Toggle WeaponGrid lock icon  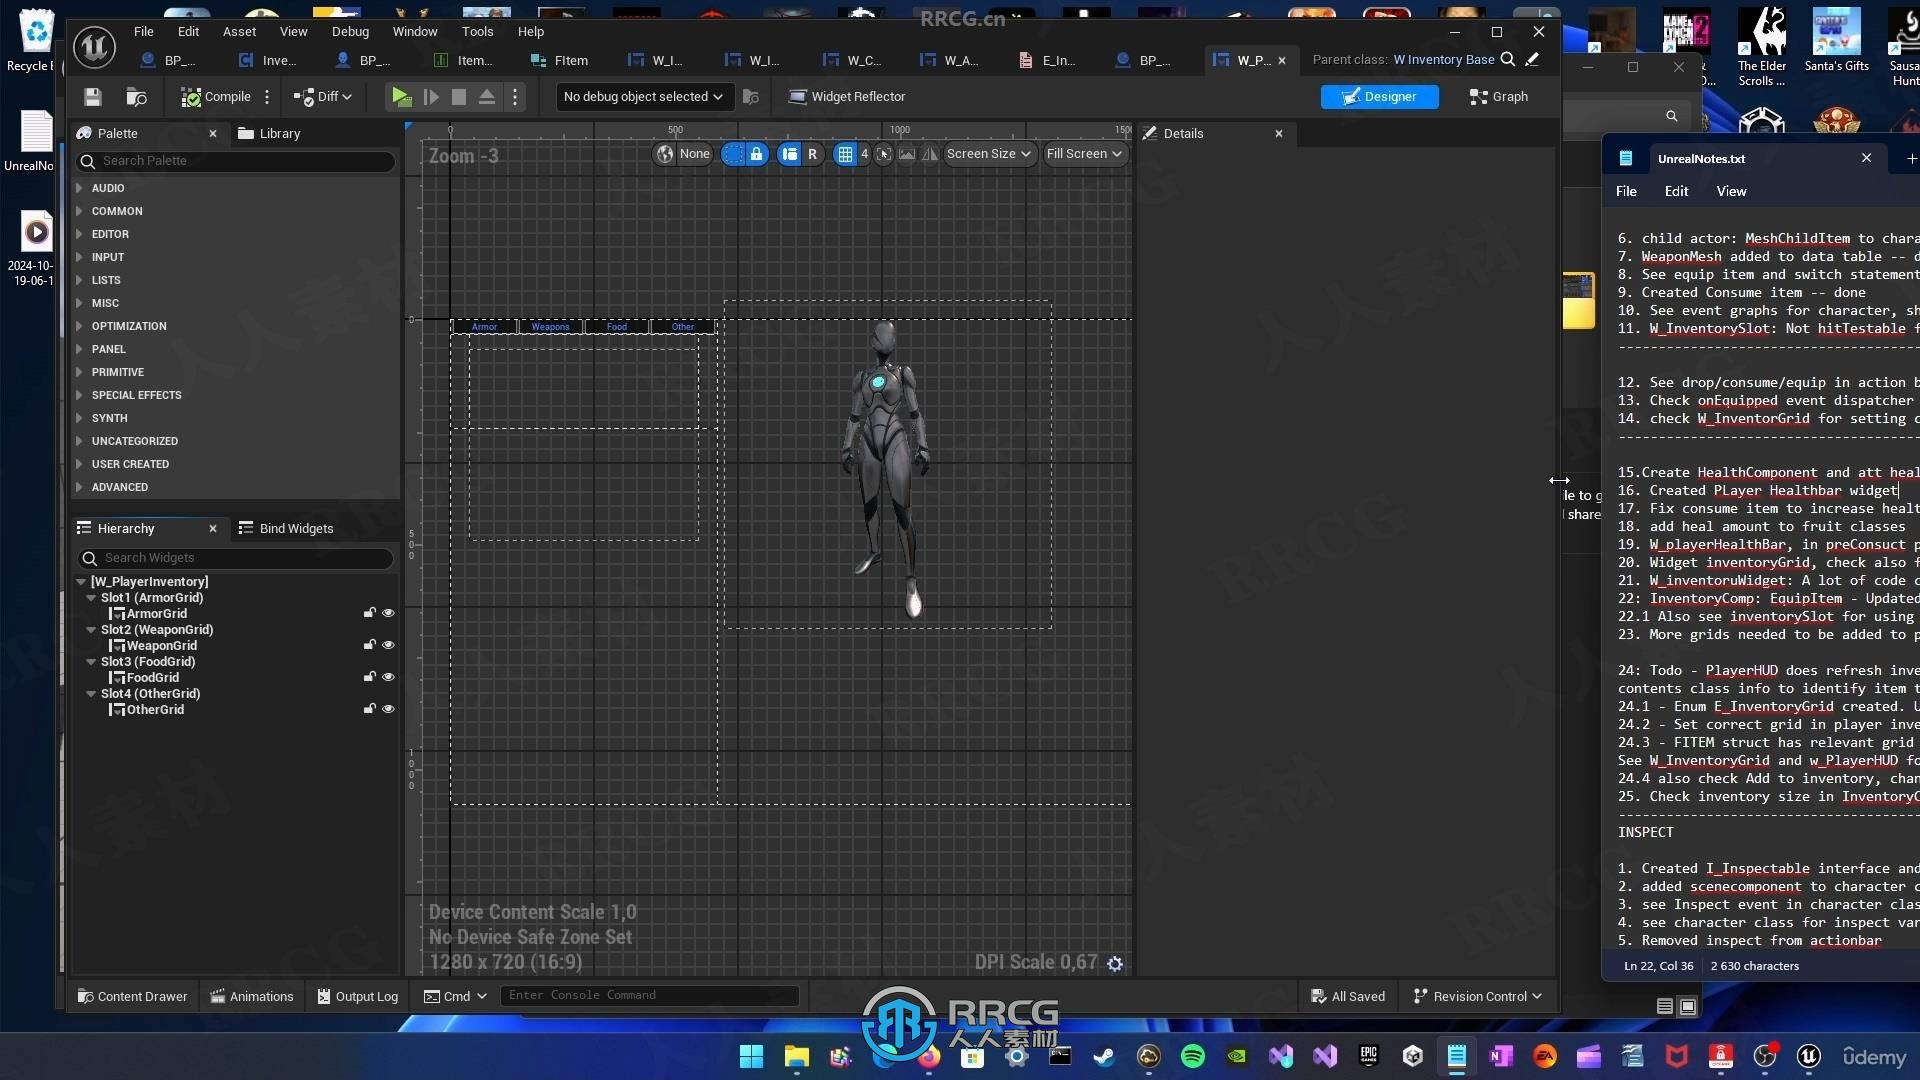[x=369, y=645]
